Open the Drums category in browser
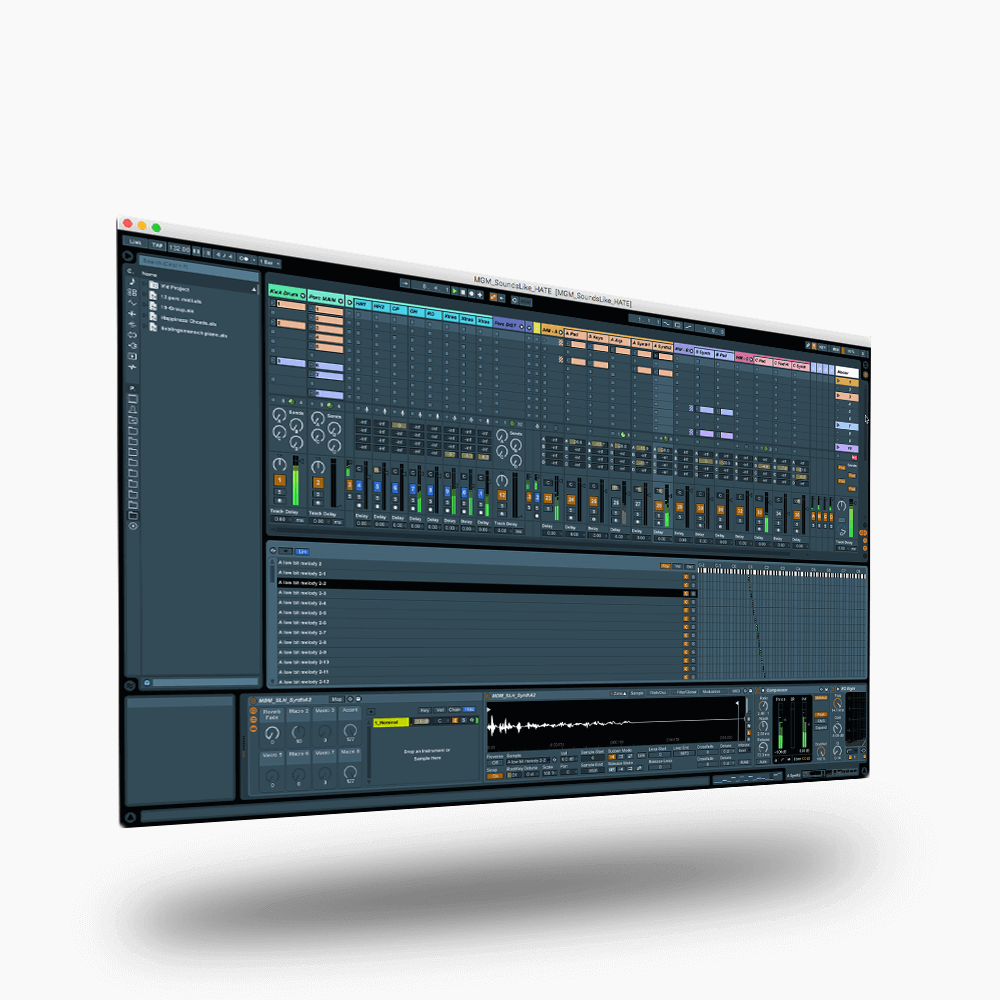The image size is (1000, 1000). pyautogui.click(x=132, y=292)
